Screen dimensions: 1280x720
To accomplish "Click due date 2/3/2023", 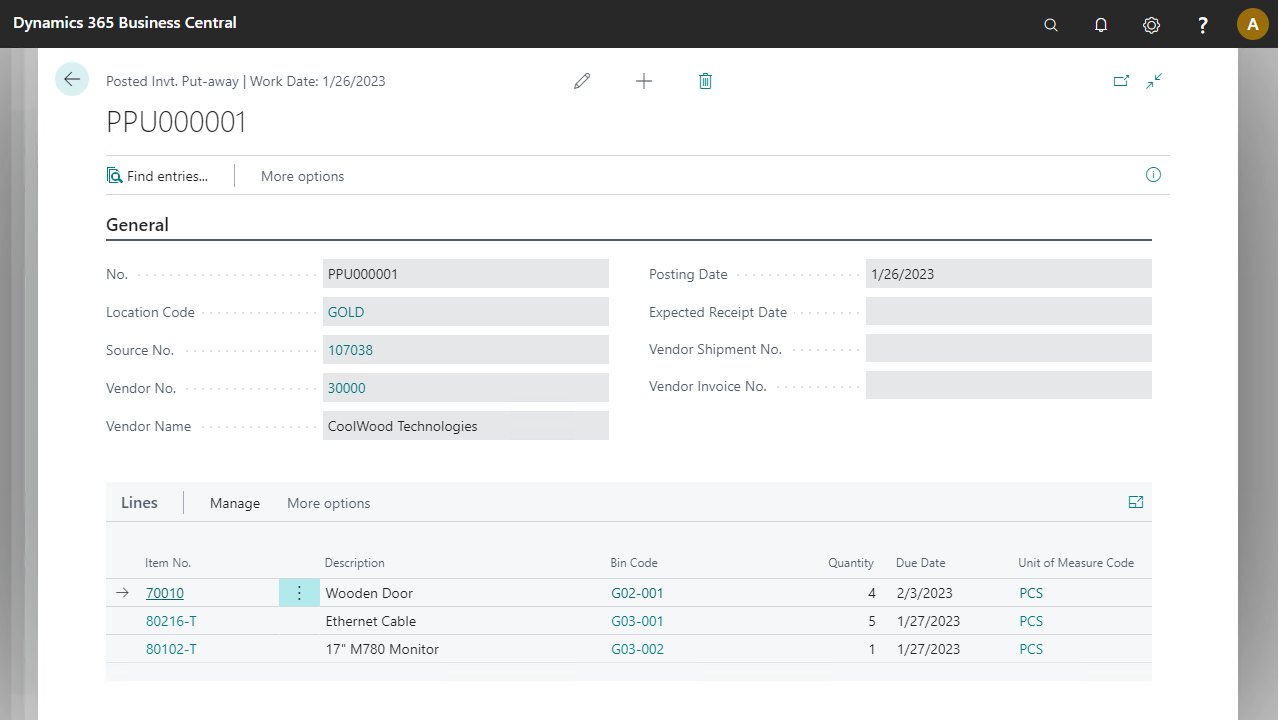I will click(925, 593).
